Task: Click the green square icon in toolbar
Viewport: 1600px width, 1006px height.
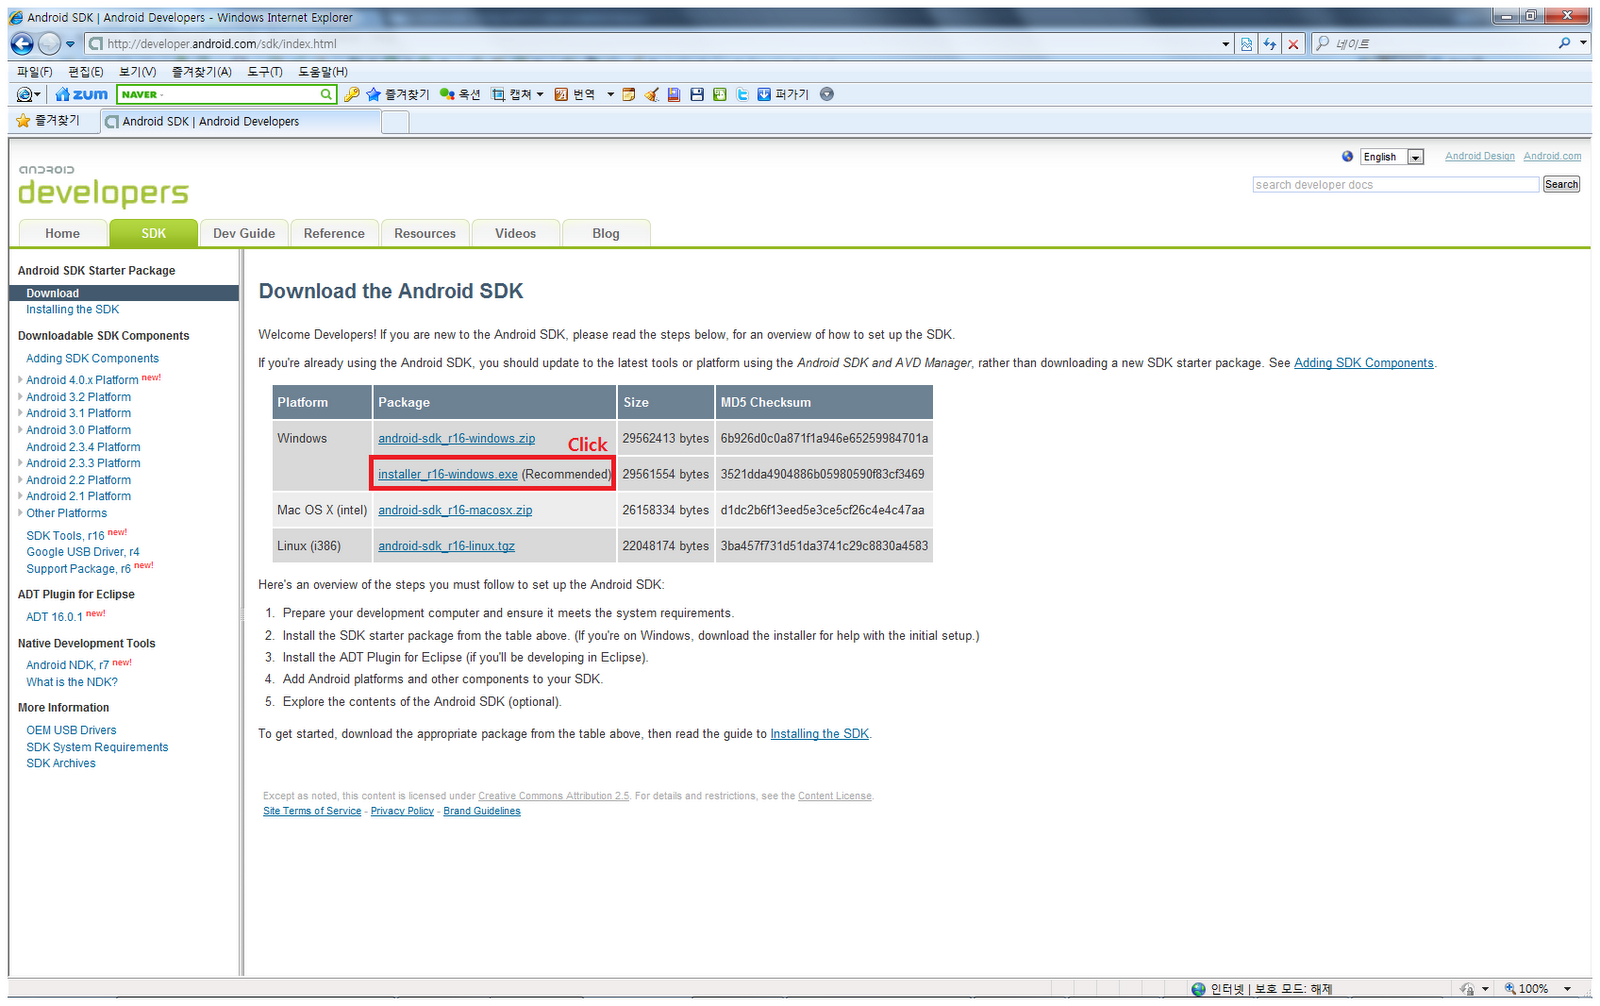Action: [x=720, y=94]
